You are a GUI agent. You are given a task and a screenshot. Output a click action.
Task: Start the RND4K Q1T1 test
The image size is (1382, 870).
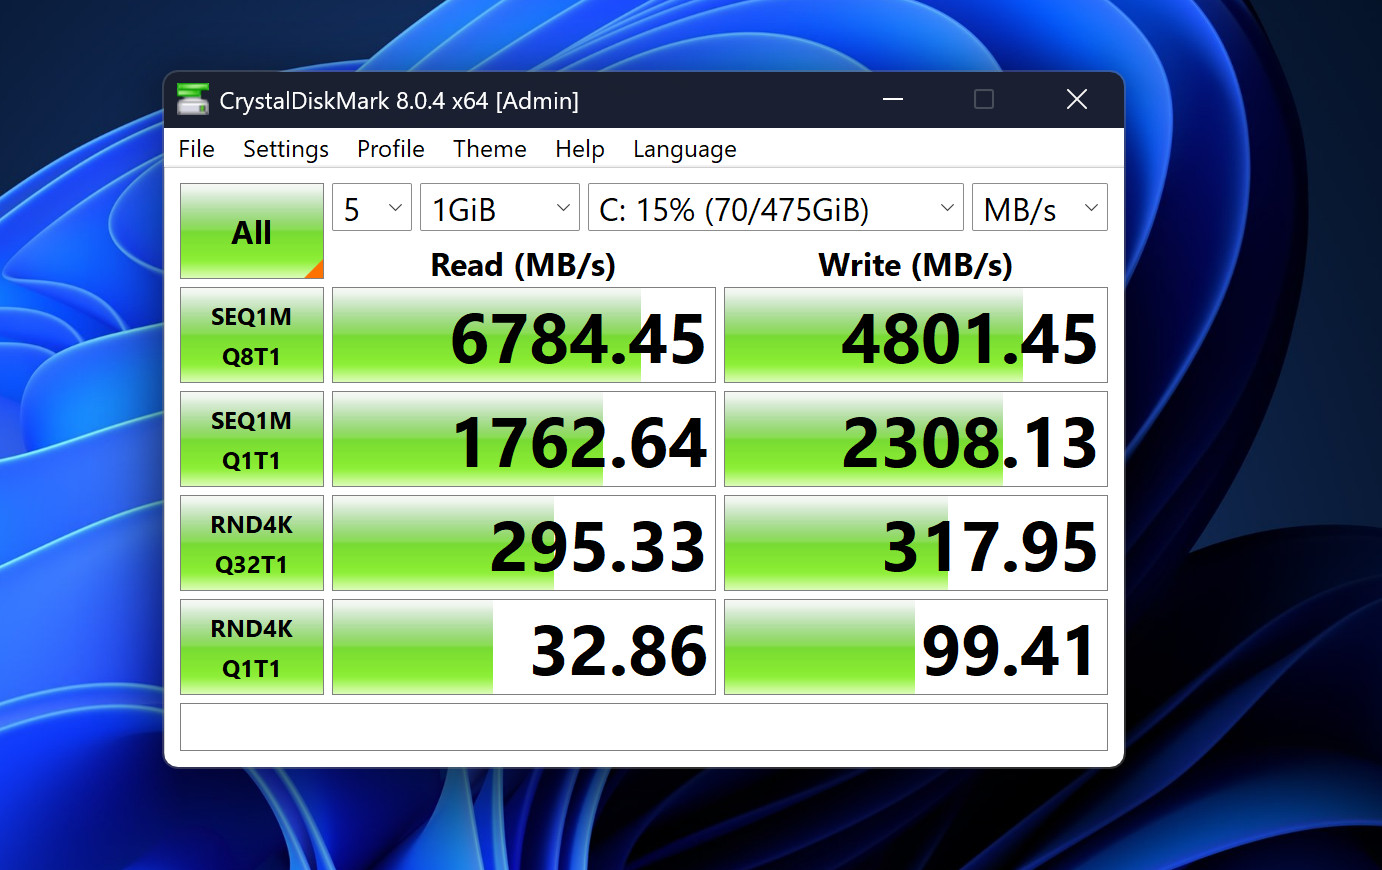click(x=252, y=647)
